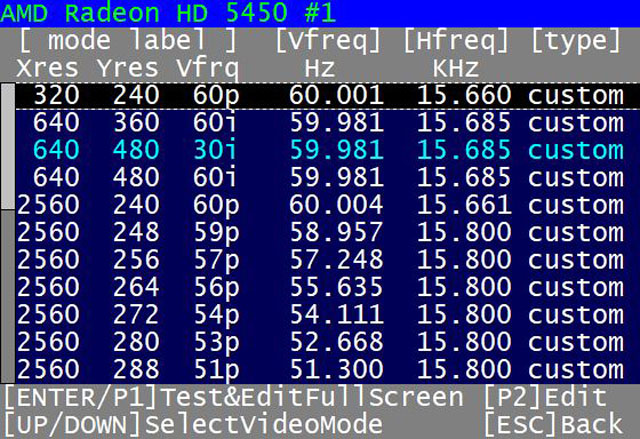This screenshot has height=439, width=640.
Task: Select the cyan 640 480 30i mode row
Action: pyautogui.click(x=327, y=150)
